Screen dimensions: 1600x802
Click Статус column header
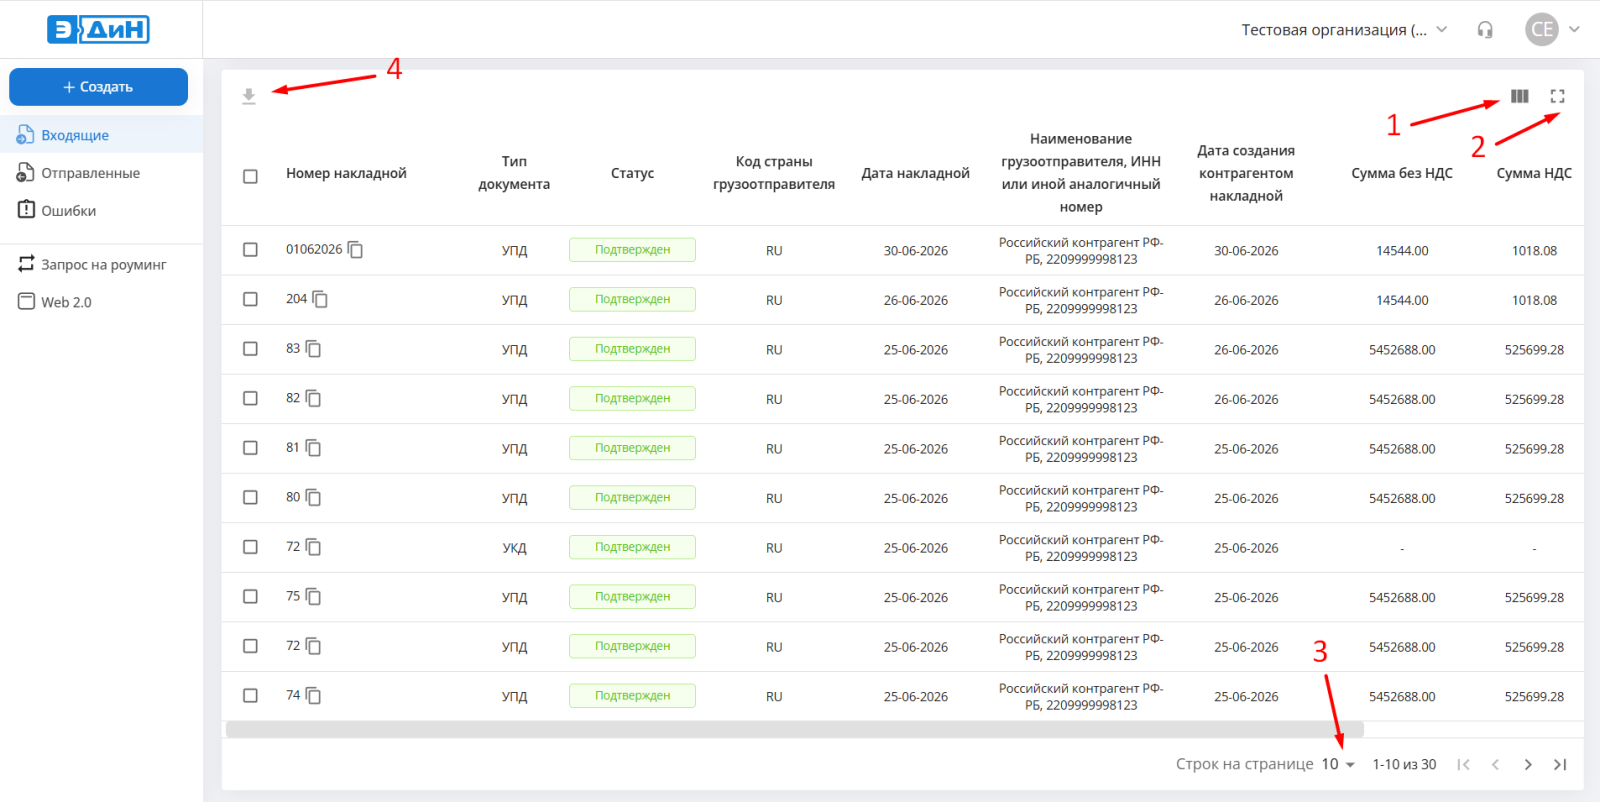pos(632,173)
